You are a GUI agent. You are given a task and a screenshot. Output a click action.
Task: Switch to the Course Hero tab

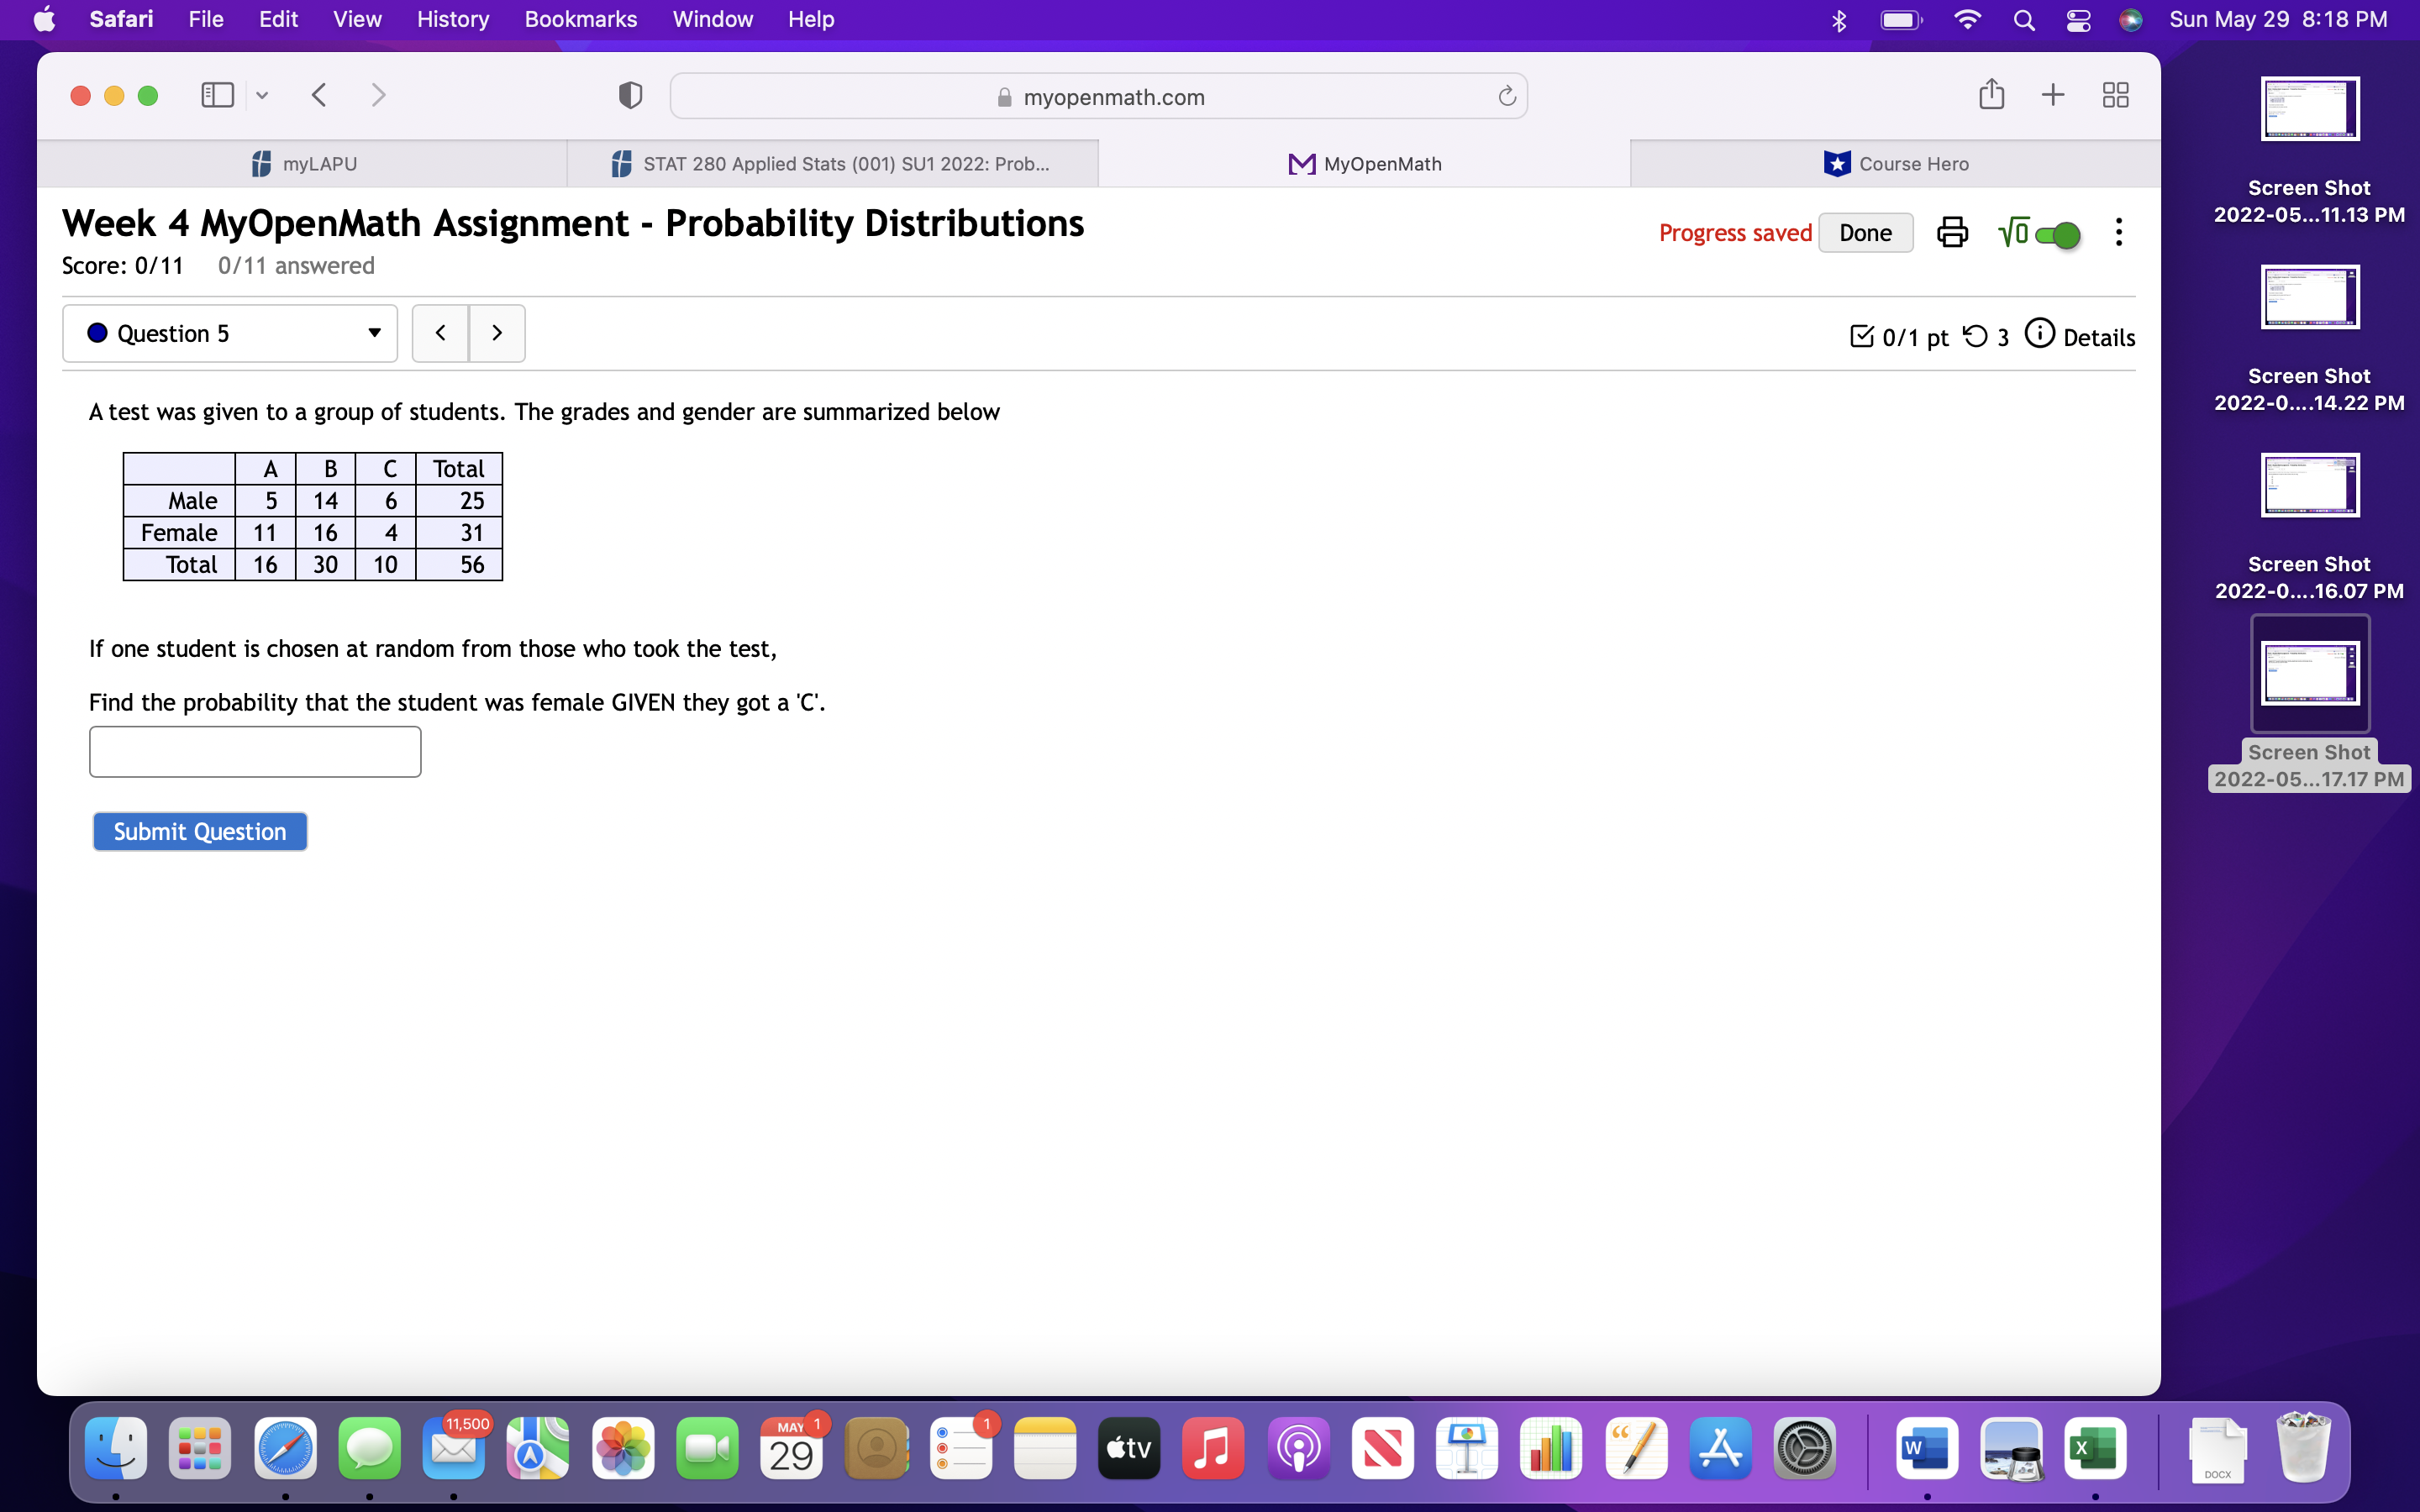point(1895,163)
